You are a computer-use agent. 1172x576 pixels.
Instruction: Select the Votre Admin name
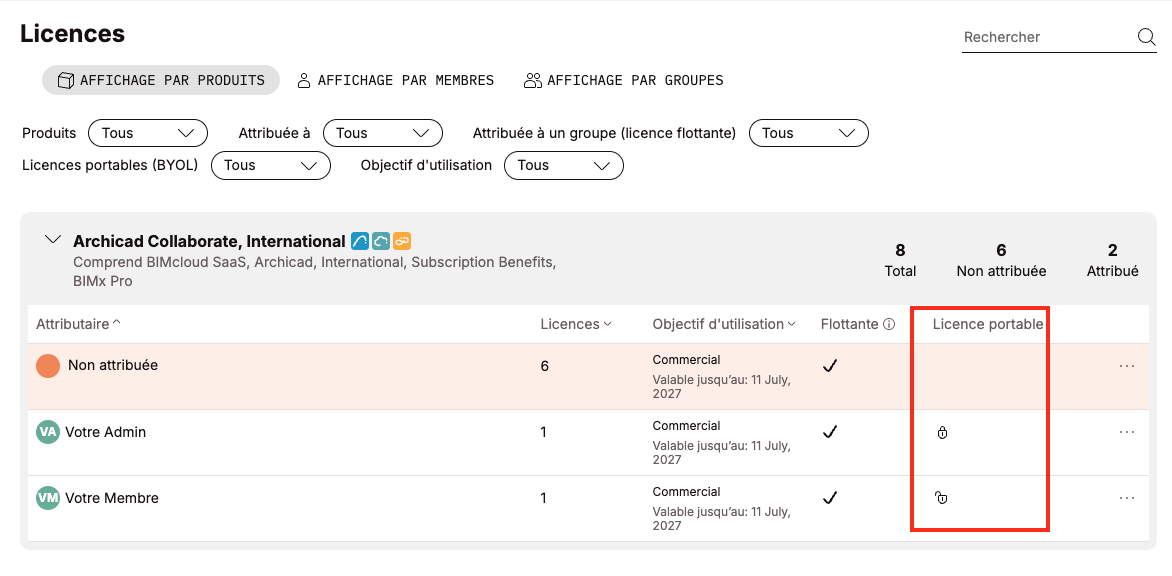point(105,432)
